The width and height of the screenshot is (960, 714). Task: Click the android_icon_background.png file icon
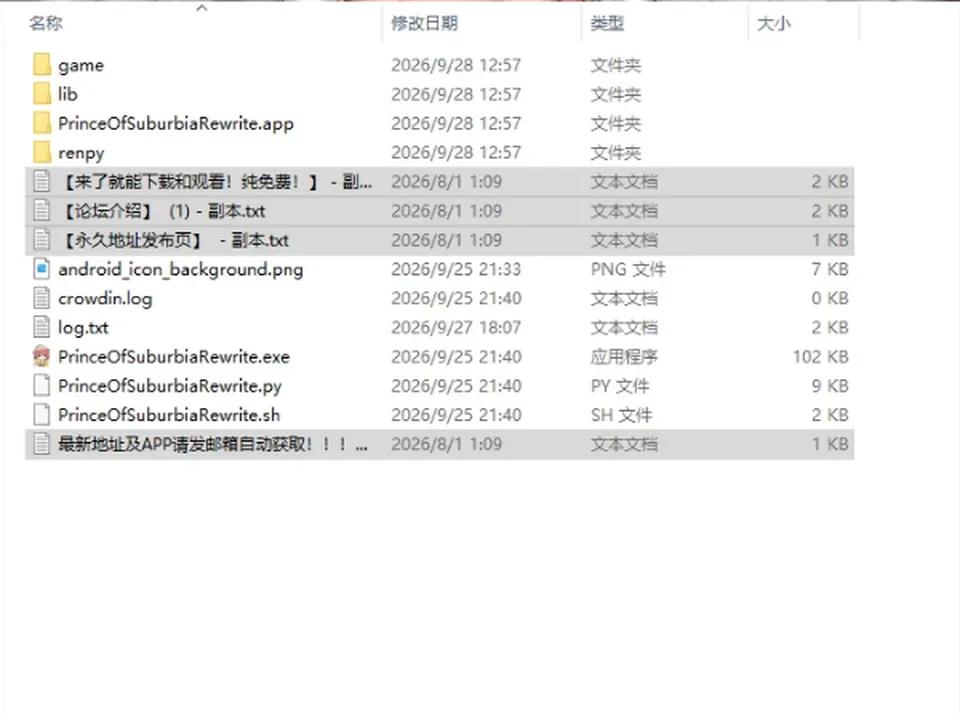click(42, 269)
